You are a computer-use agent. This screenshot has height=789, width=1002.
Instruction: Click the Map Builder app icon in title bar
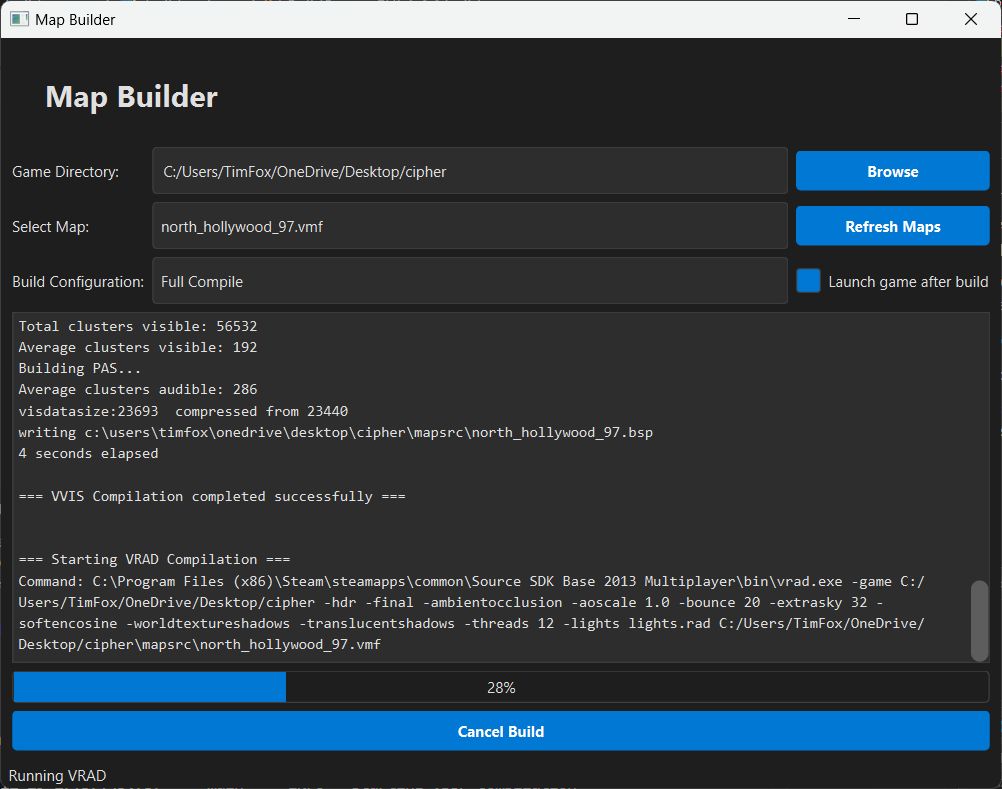(x=19, y=19)
